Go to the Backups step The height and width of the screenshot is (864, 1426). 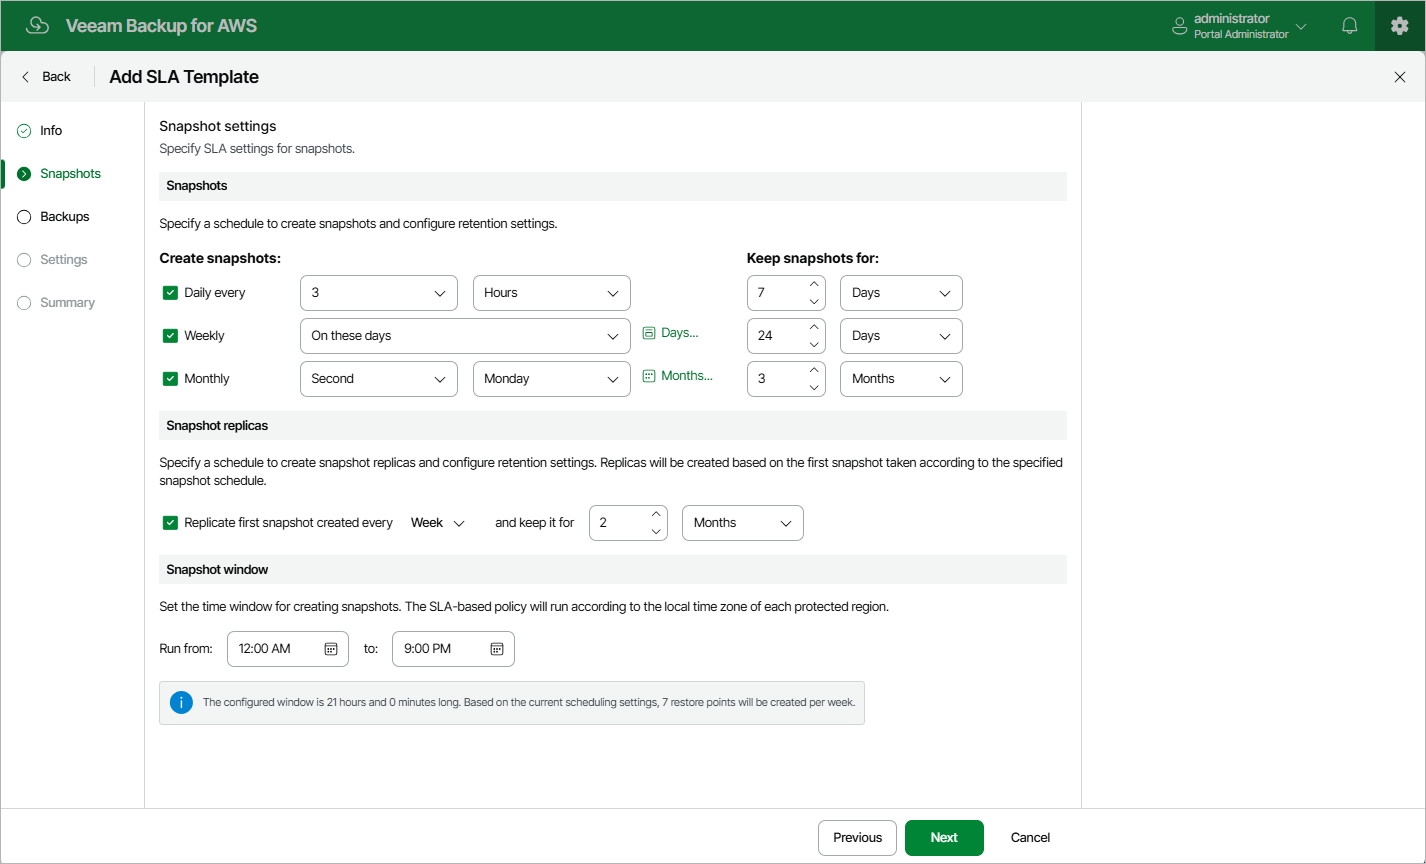pyautogui.click(x=64, y=217)
